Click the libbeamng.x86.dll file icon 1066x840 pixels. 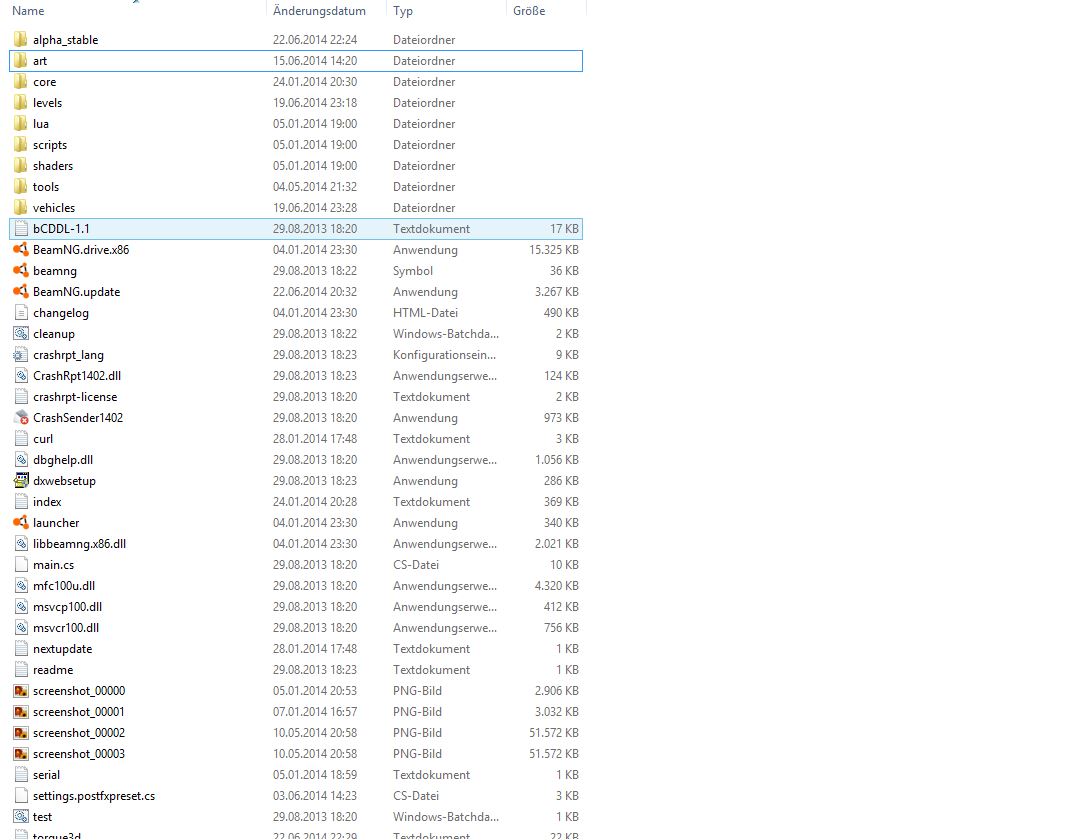(x=21, y=544)
